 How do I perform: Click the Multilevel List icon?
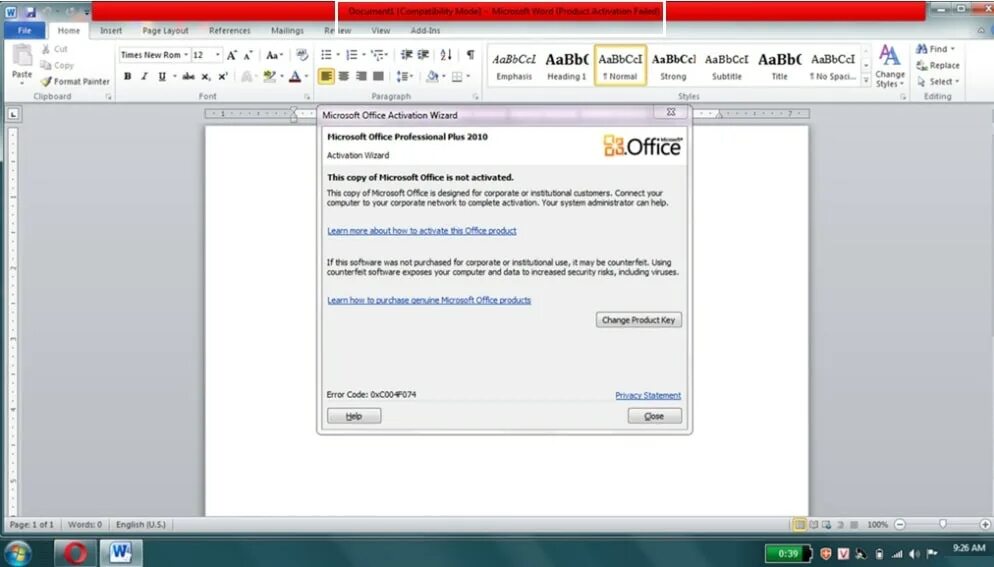tap(377, 55)
